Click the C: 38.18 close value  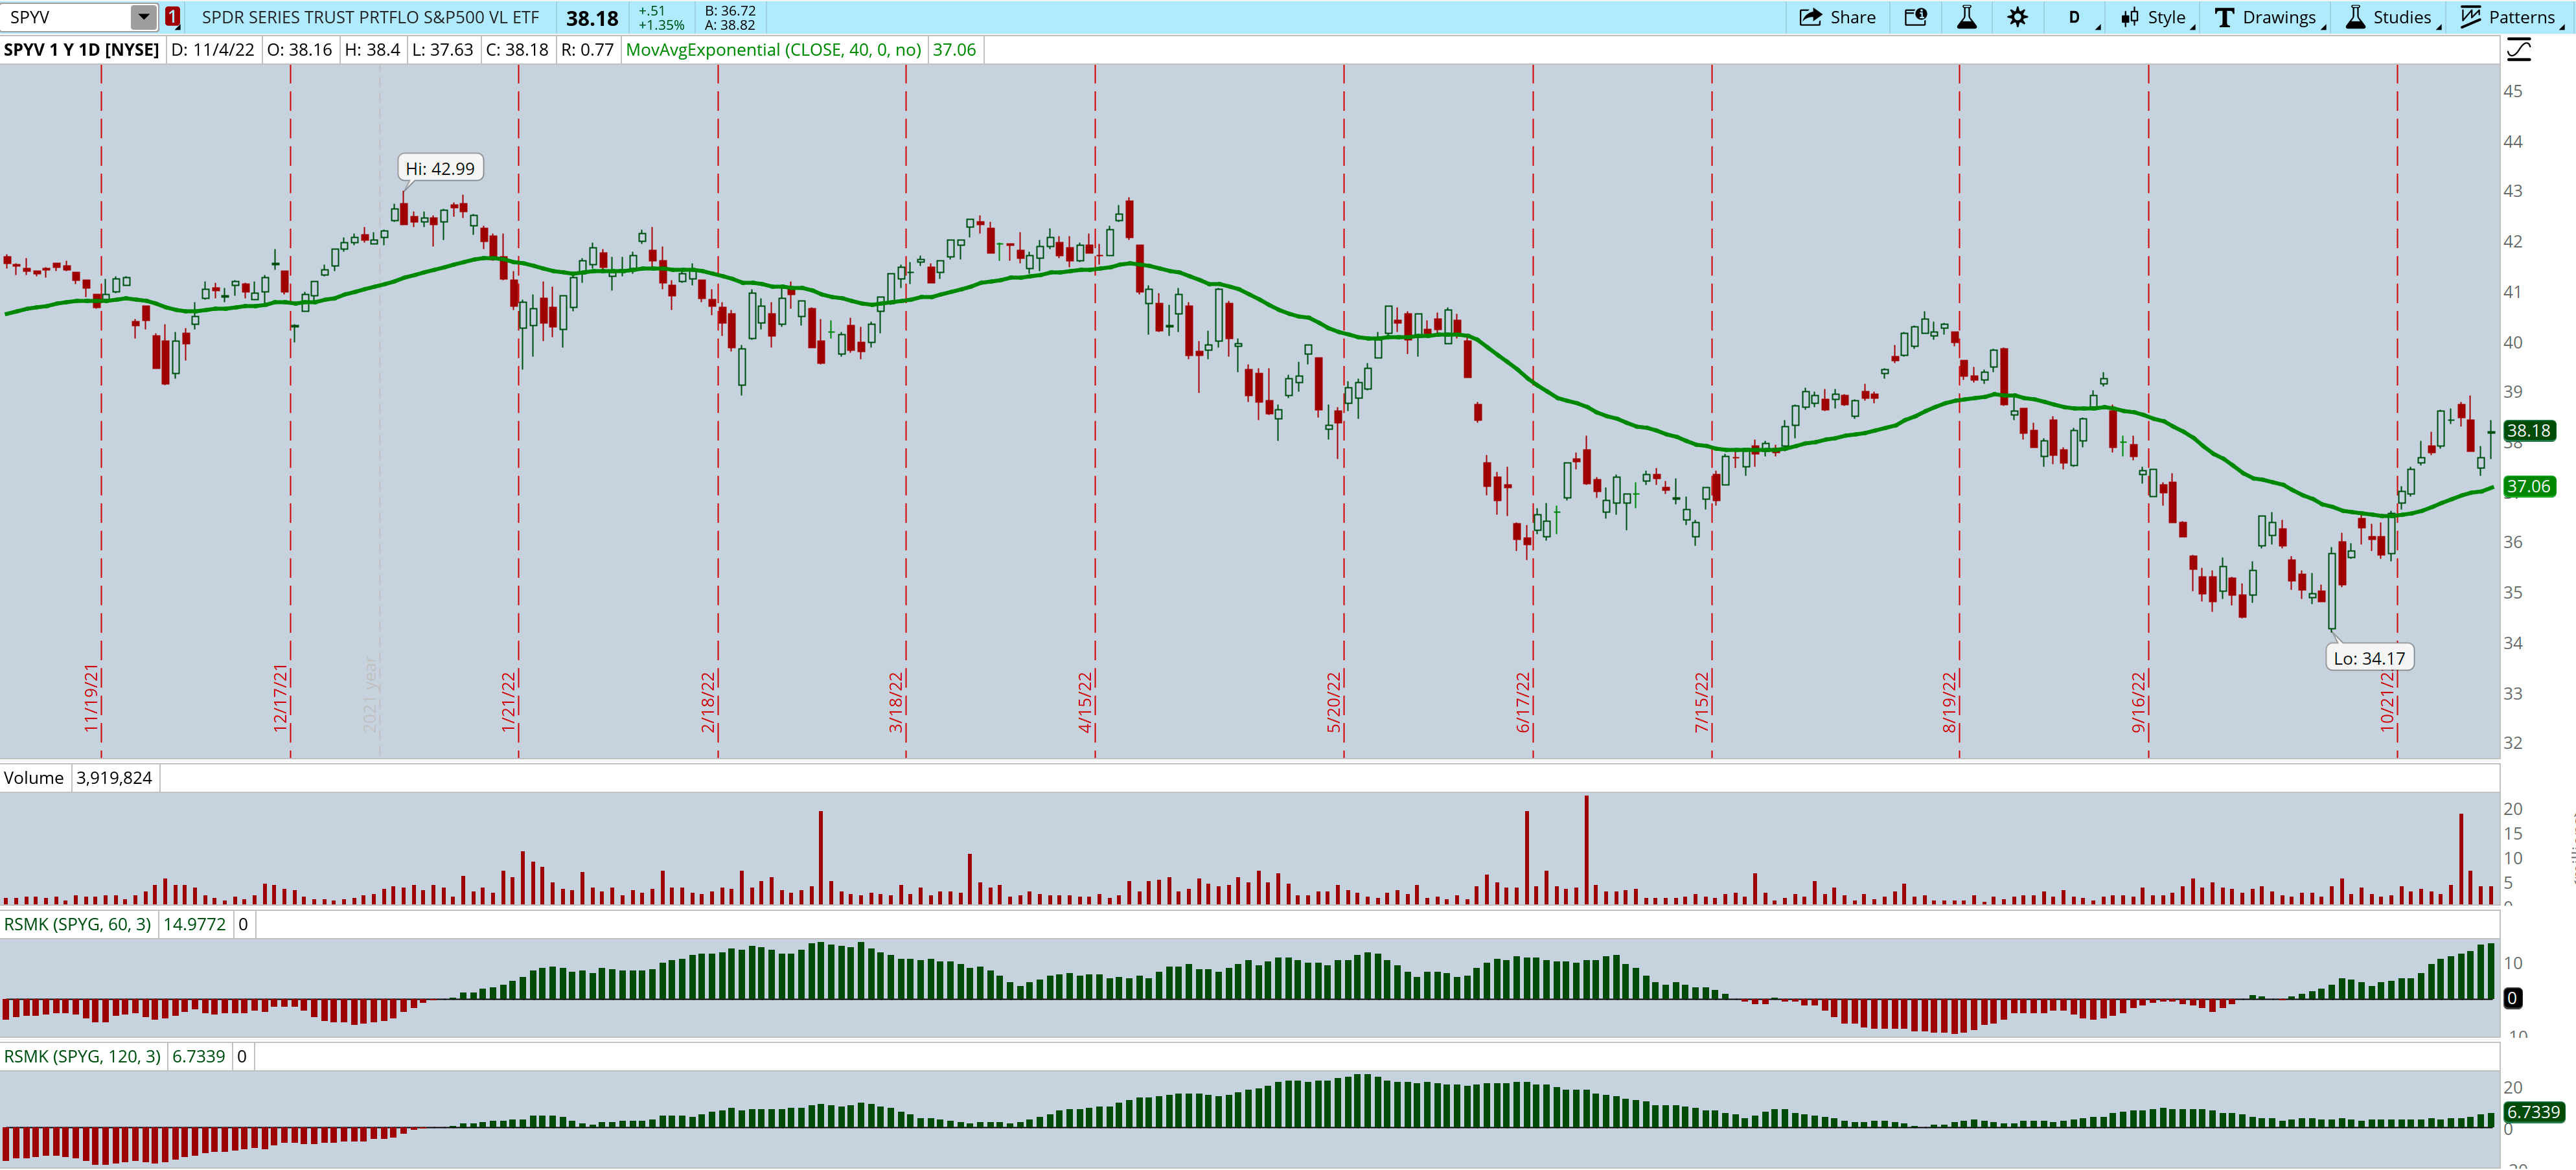click(517, 50)
